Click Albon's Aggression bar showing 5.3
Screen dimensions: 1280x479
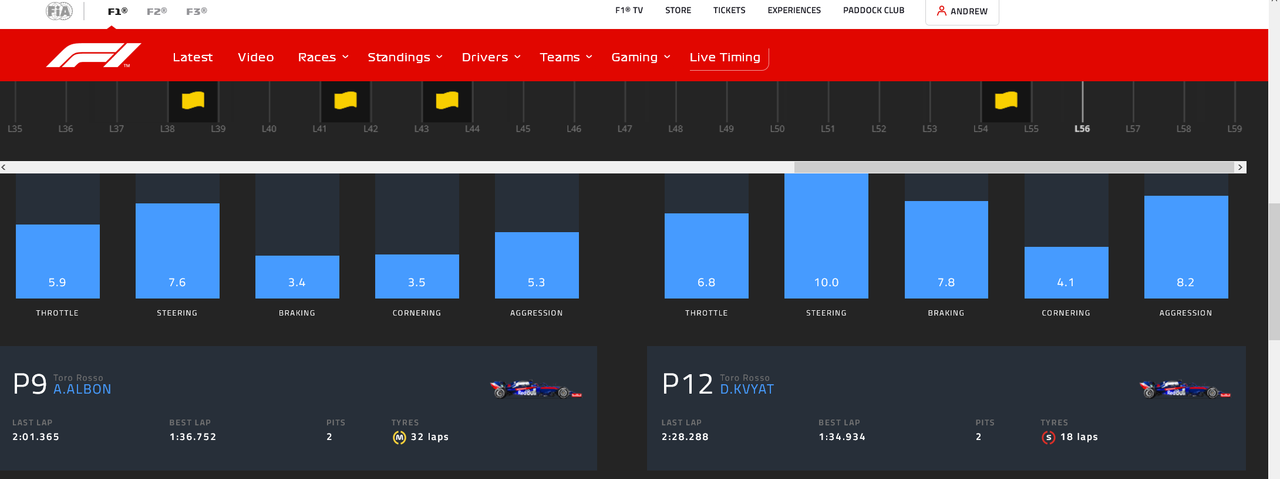pyautogui.click(x=537, y=265)
